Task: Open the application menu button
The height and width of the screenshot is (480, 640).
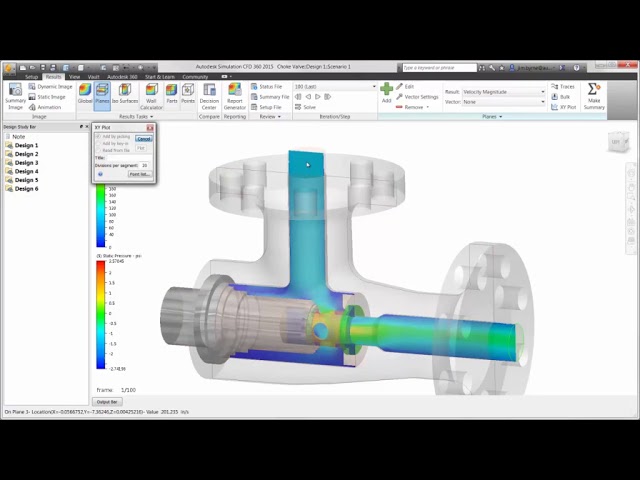Action: coord(9,68)
